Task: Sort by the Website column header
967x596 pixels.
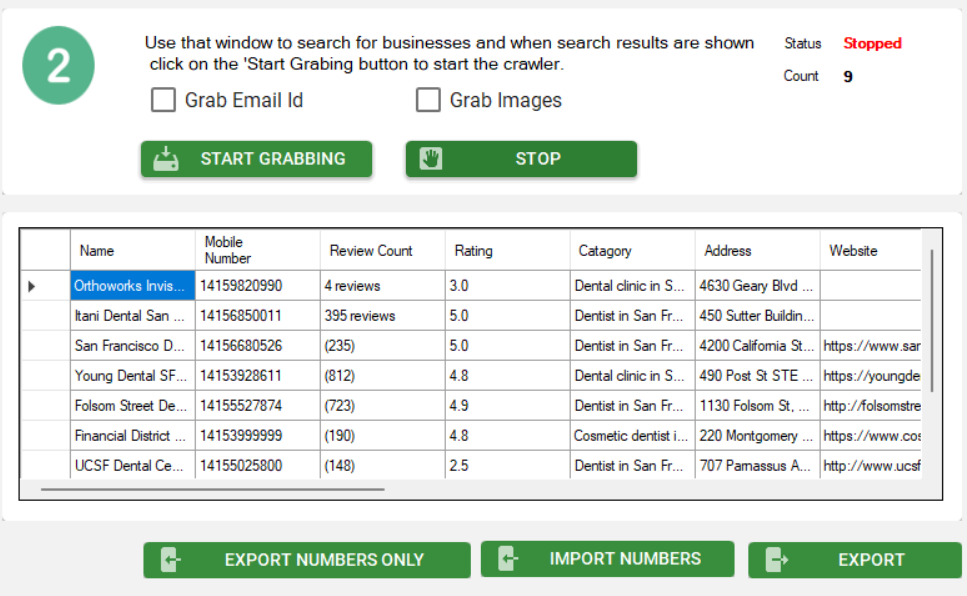Action: (871, 250)
